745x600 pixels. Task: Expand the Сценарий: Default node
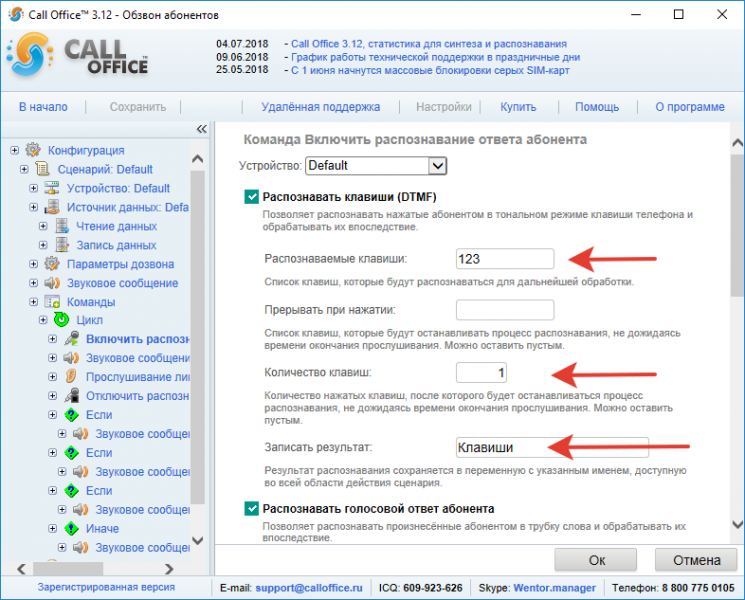click(24, 169)
